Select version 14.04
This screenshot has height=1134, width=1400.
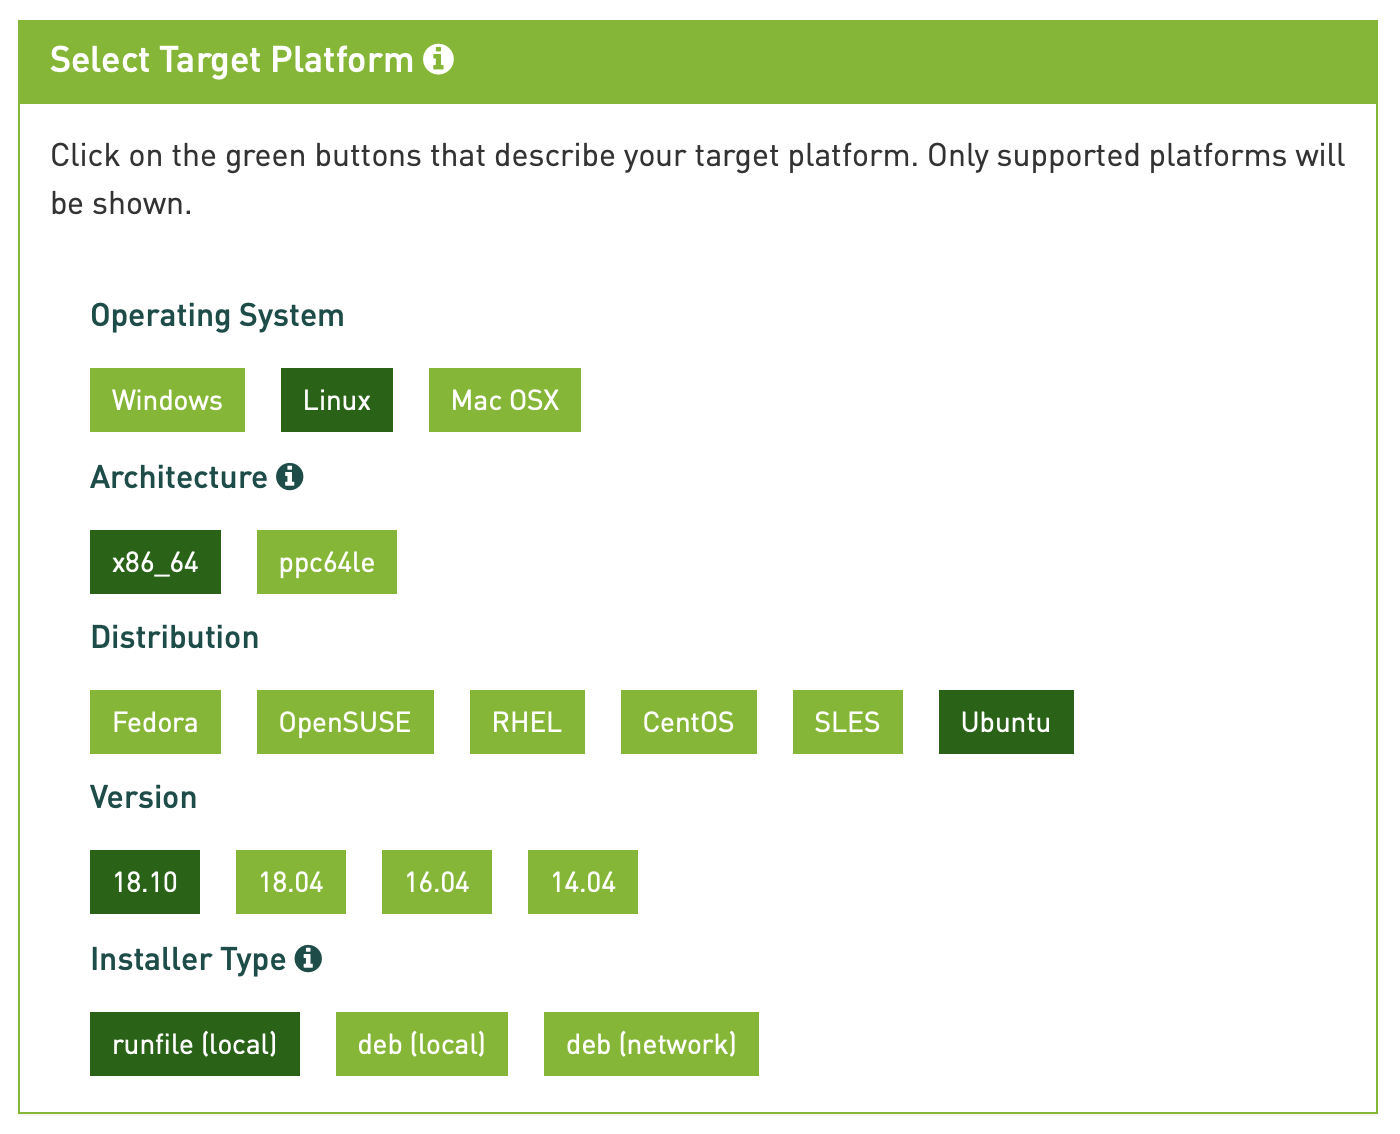coord(583,882)
